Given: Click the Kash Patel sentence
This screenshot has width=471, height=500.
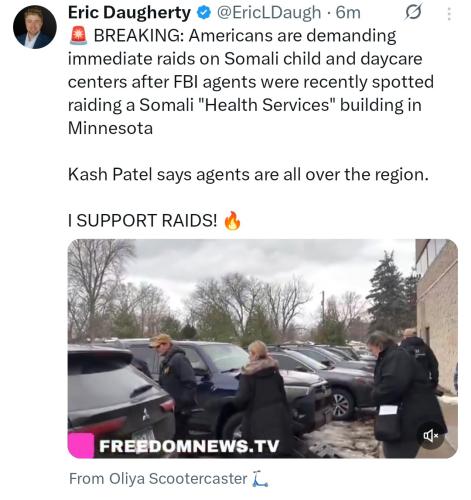Looking at the screenshot, I should [248, 175].
